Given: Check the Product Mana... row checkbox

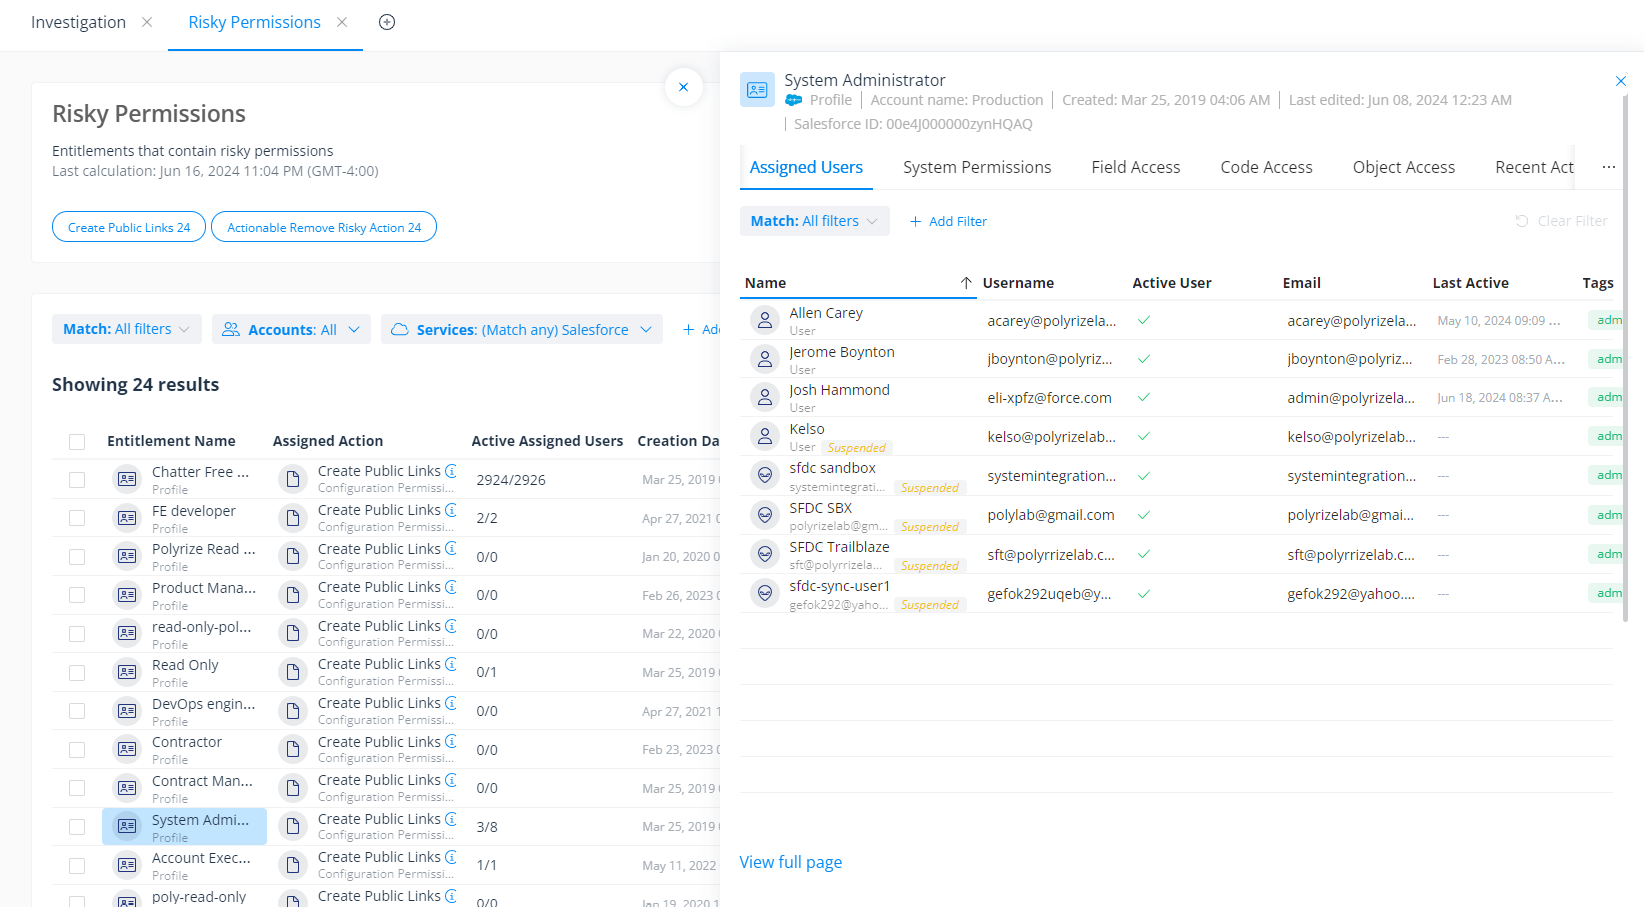Looking at the screenshot, I should (x=77, y=595).
